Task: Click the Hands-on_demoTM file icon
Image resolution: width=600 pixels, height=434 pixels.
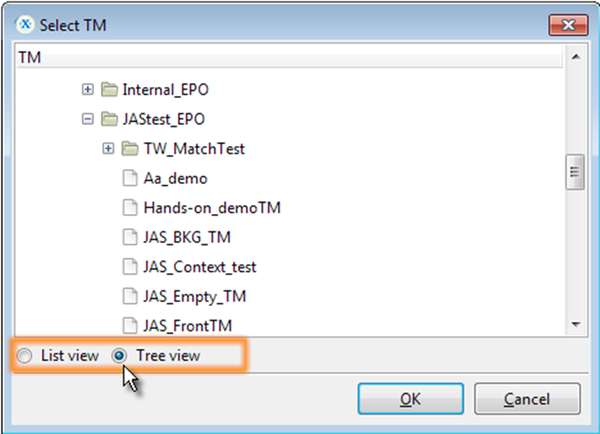Action: click(x=130, y=208)
